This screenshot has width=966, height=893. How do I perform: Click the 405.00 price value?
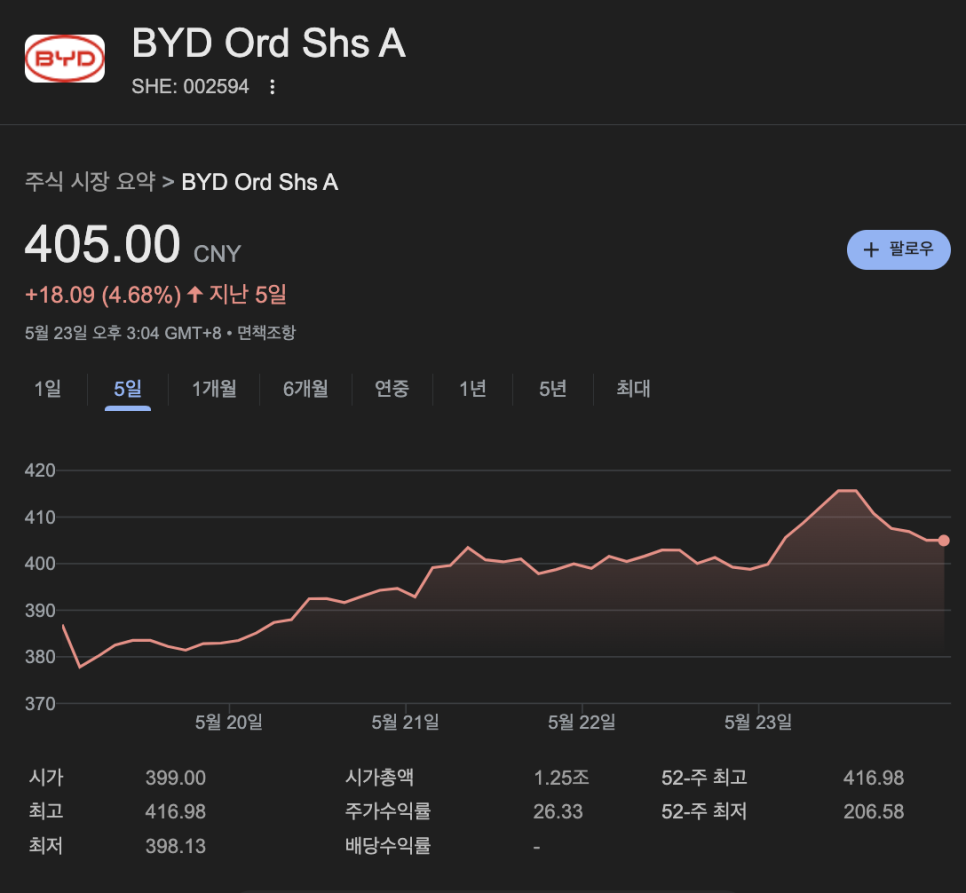[102, 244]
